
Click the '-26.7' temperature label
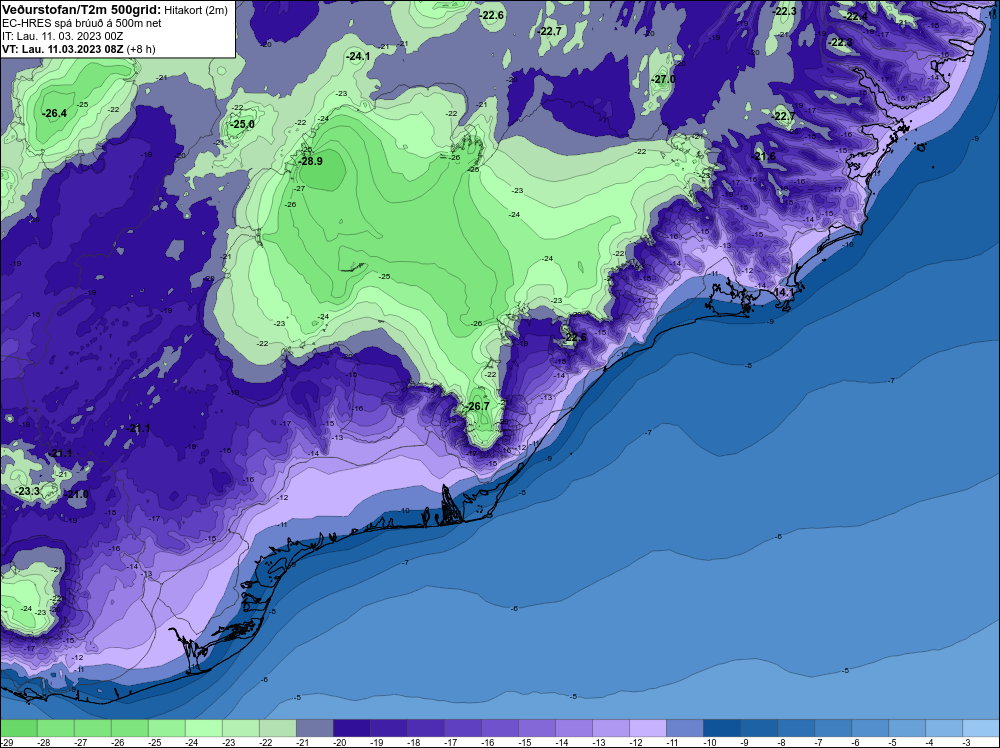tap(477, 406)
